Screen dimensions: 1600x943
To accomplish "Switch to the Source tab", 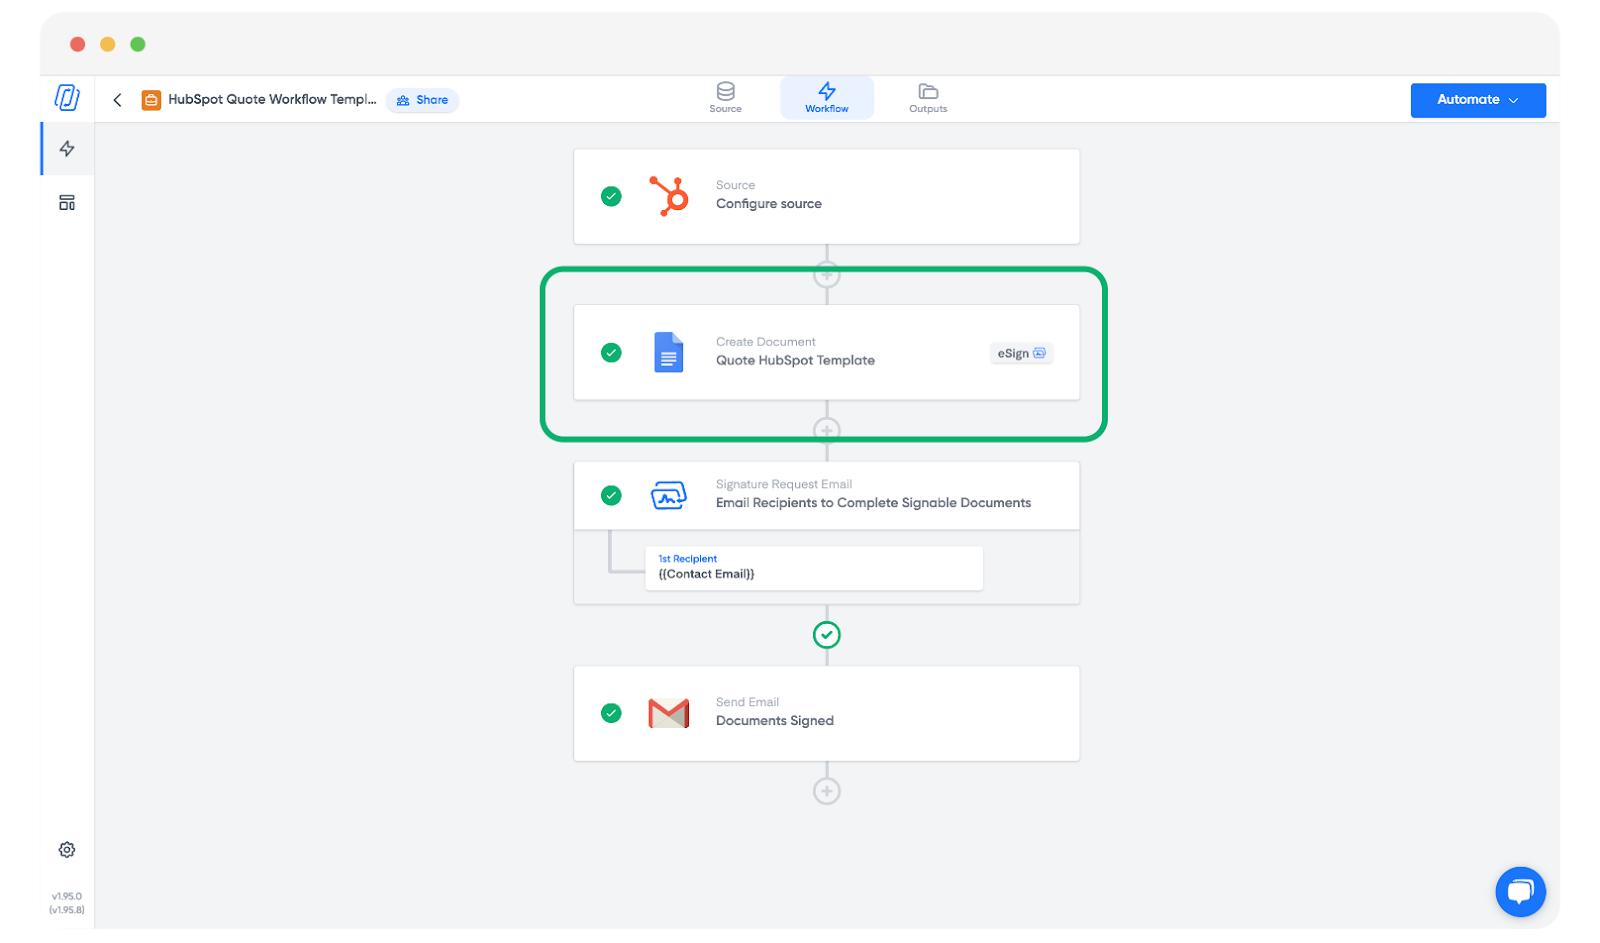I will [725, 98].
